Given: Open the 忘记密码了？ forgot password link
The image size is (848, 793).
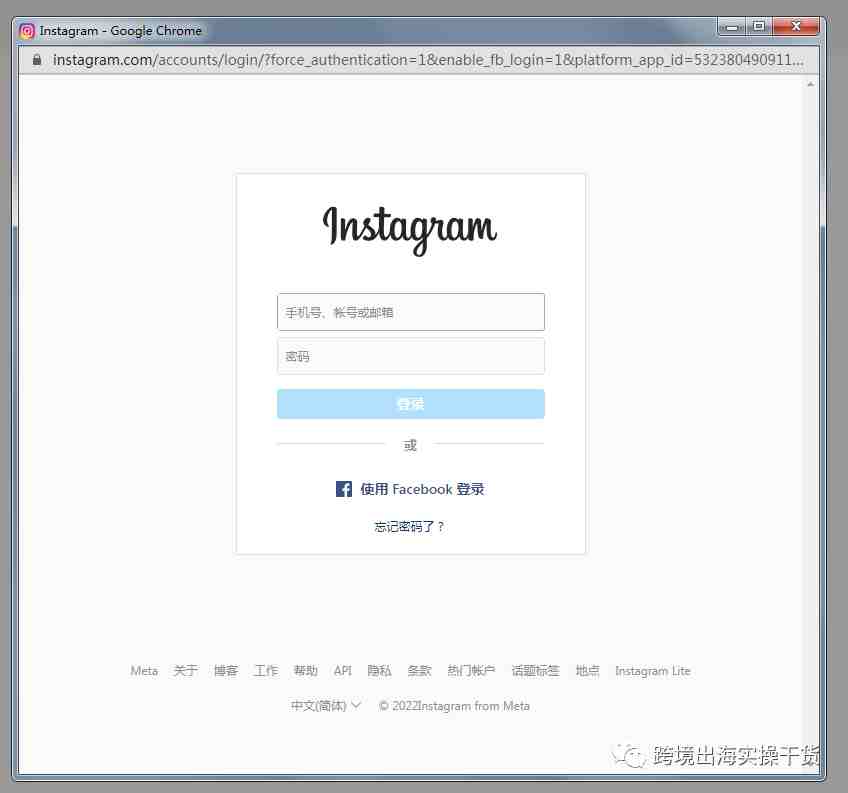Looking at the screenshot, I should 409,526.
